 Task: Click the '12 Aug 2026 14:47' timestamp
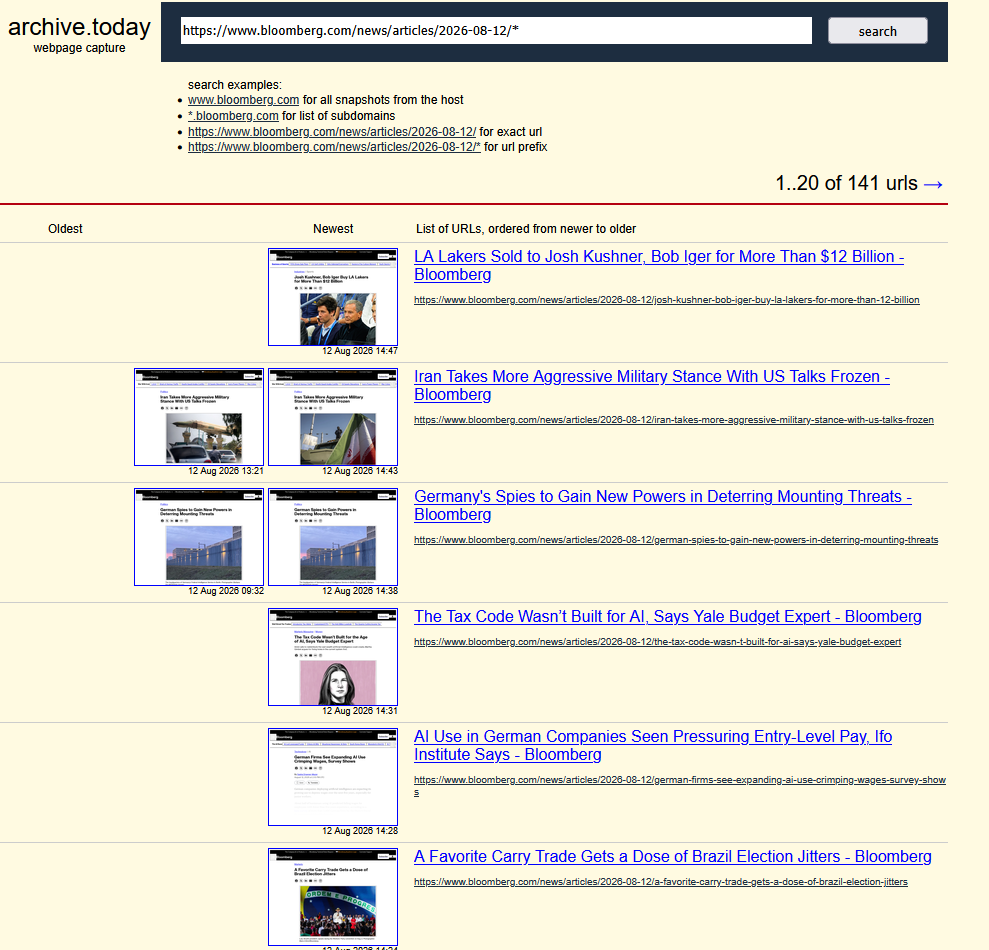(x=360, y=351)
